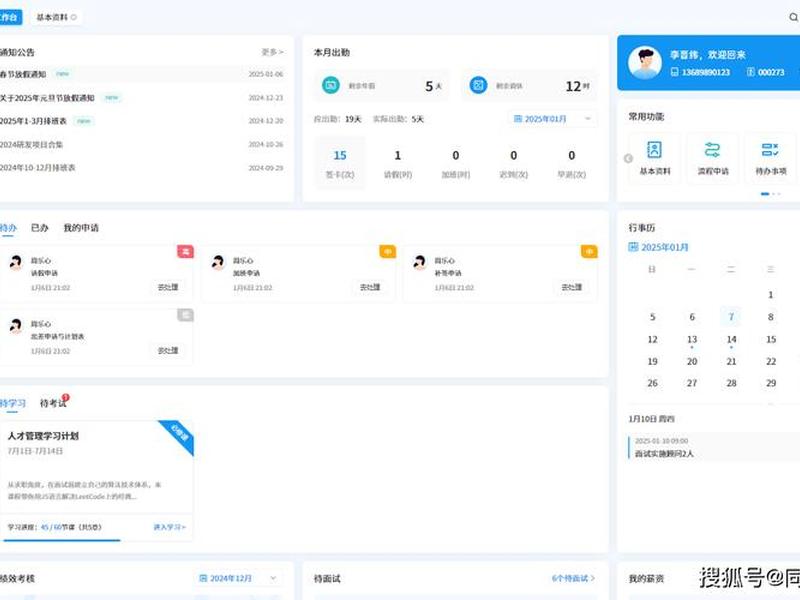The height and width of the screenshot is (600, 800).
Task: Click the calendar icon in attendance month picker
Action: (517, 119)
